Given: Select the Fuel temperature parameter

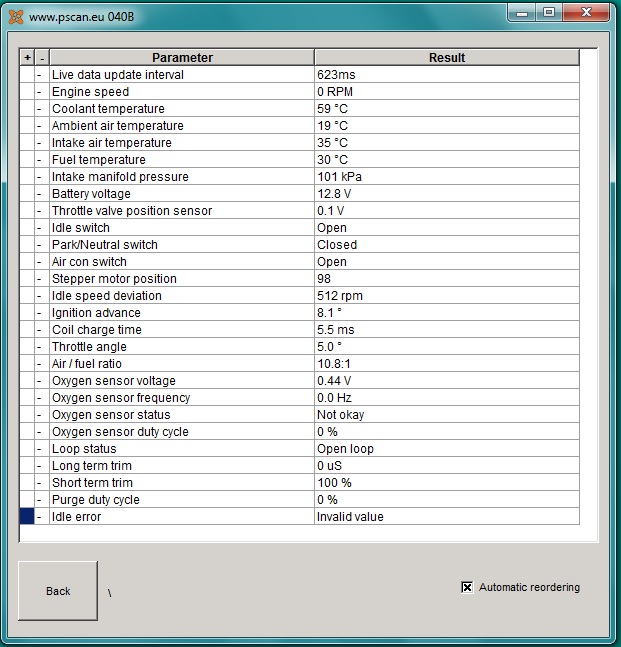Looking at the screenshot, I should (182, 160).
